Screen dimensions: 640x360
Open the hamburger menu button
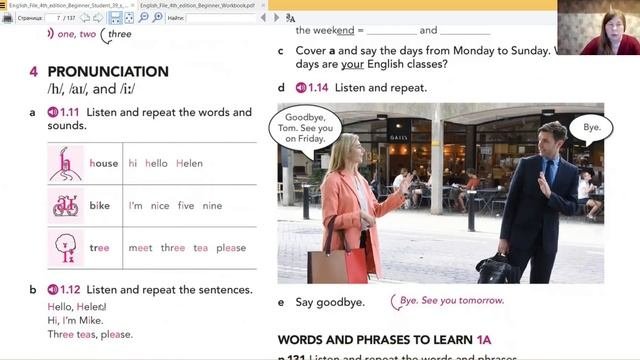coord(3,5)
